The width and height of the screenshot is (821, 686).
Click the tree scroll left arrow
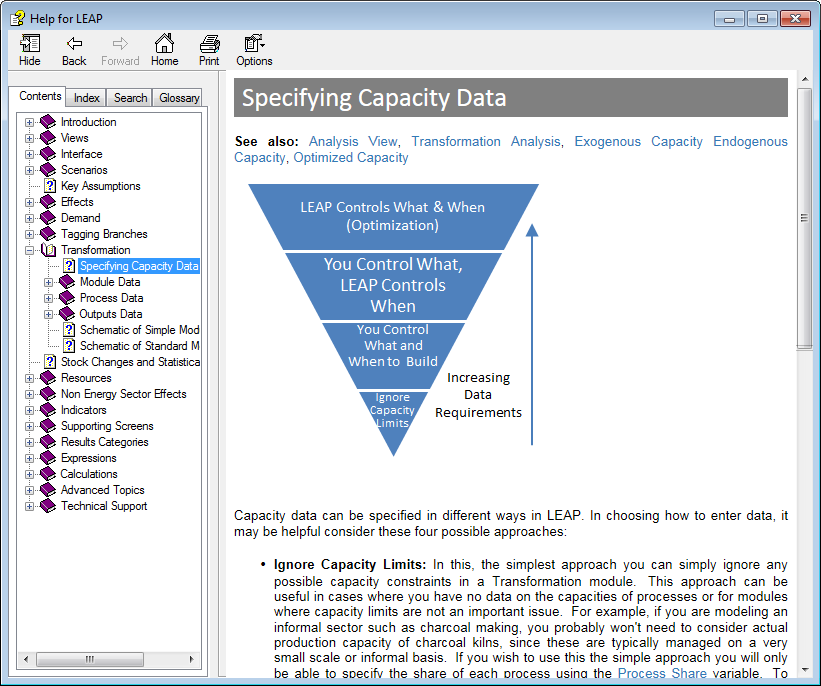[26, 659]
